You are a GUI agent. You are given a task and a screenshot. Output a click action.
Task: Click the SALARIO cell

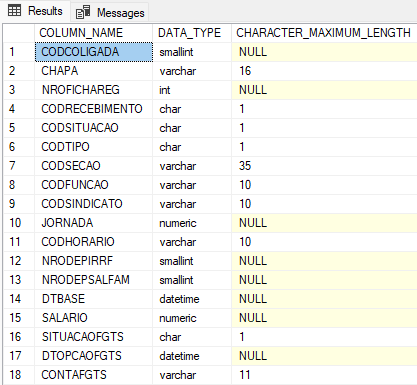tap(94, 318)
